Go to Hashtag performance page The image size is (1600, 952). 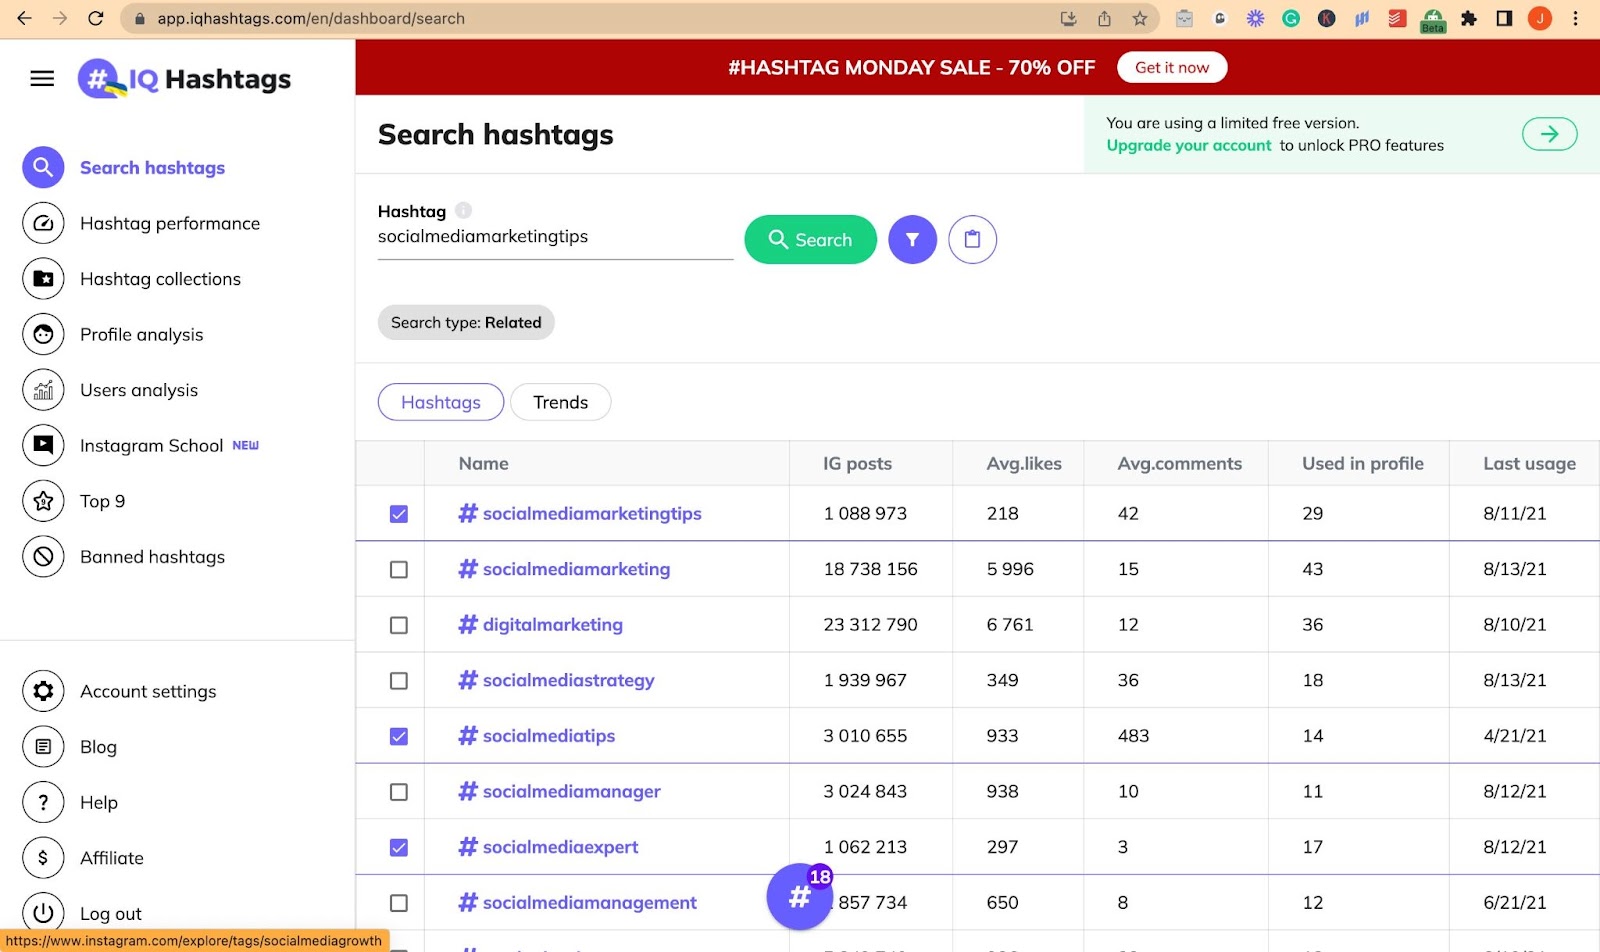(170, 223)
